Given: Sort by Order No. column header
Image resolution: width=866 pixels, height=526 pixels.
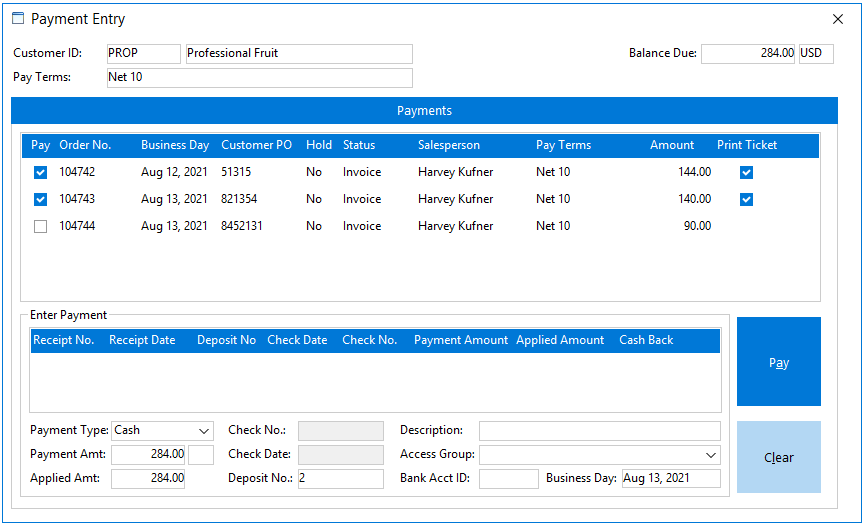Looking at the screenshot, I should [85, 145].
